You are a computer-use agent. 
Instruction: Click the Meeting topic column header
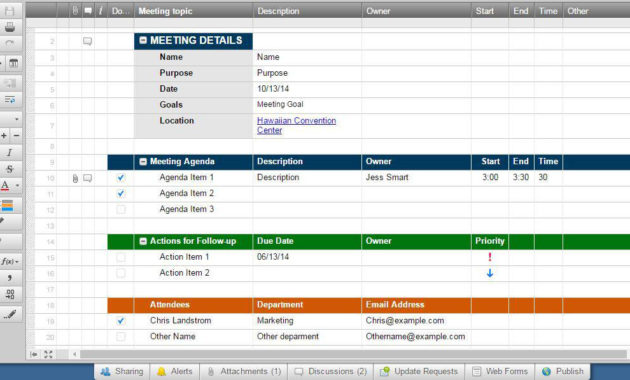(x=193, y=11)
